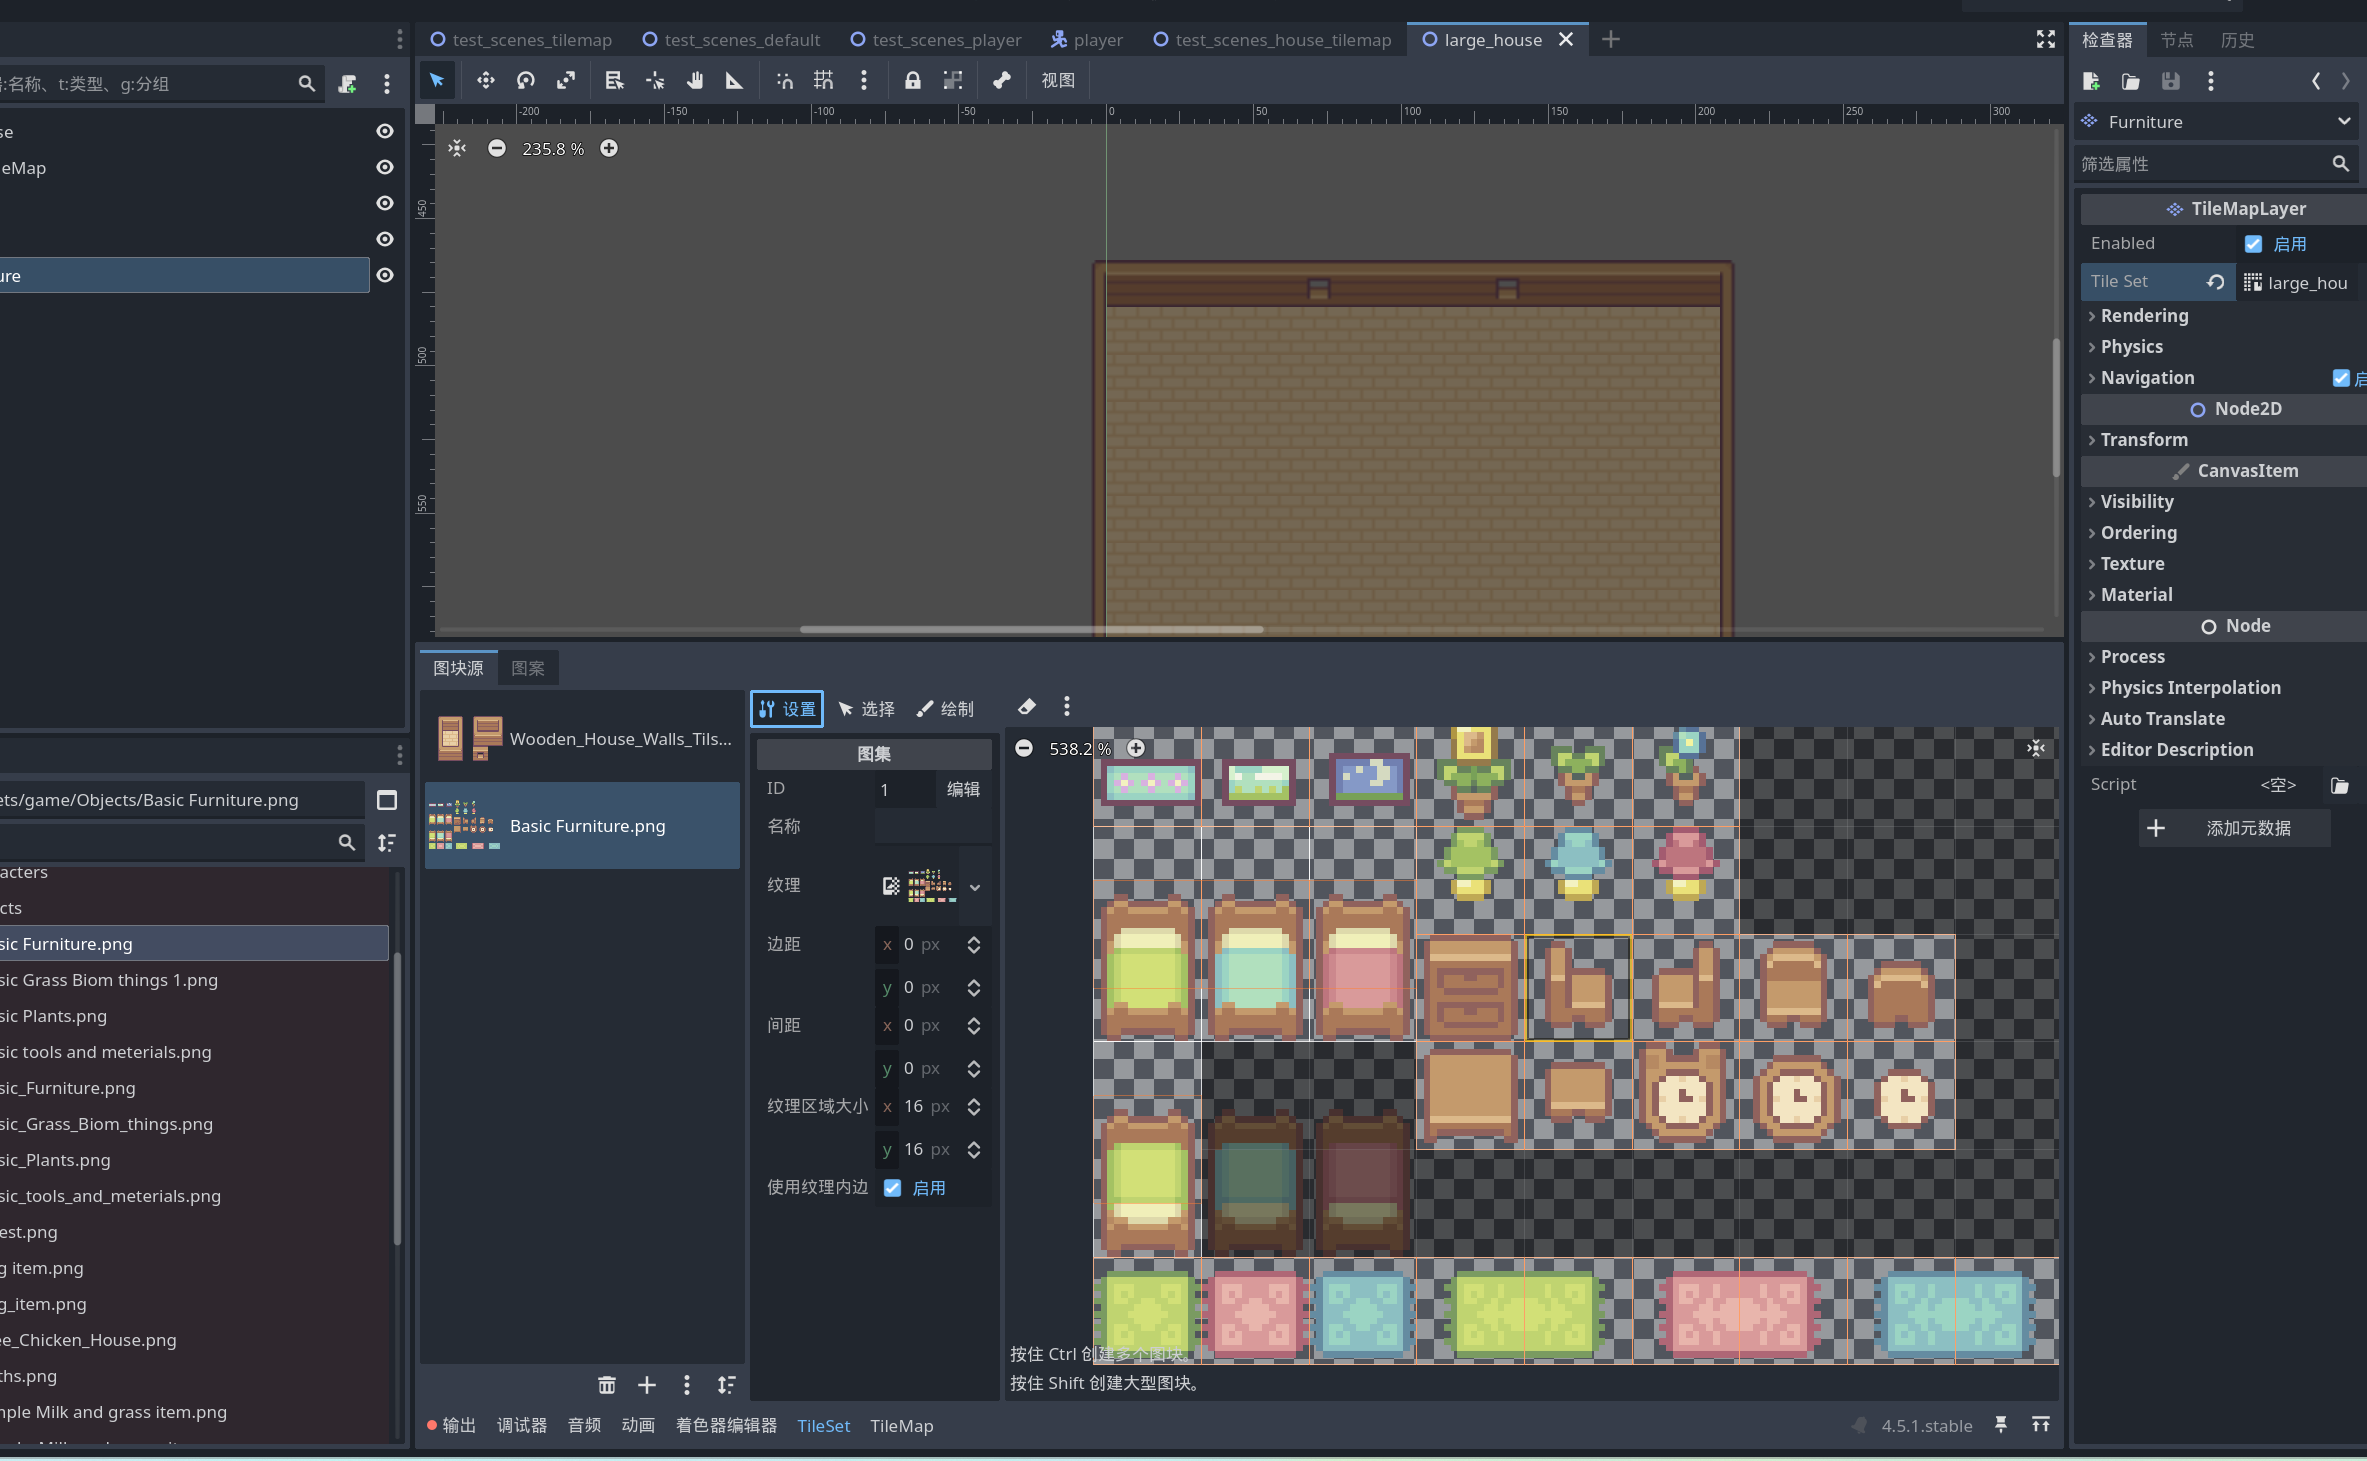Click the plus icon to add tile source
Image resolution: width=2367 pixels, height=1461 pixels.
coord(647,1385)
